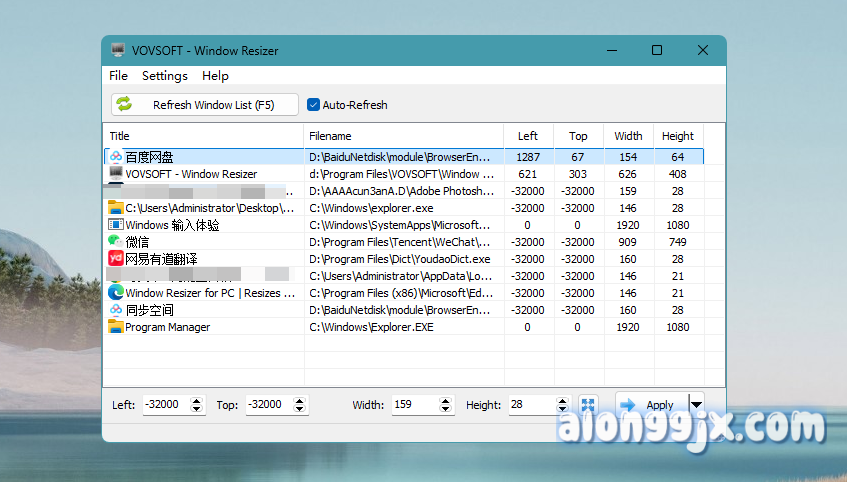Open the Settings menu
The height and width of the screenshot is (482, 847).
click(x=165, y=76)
